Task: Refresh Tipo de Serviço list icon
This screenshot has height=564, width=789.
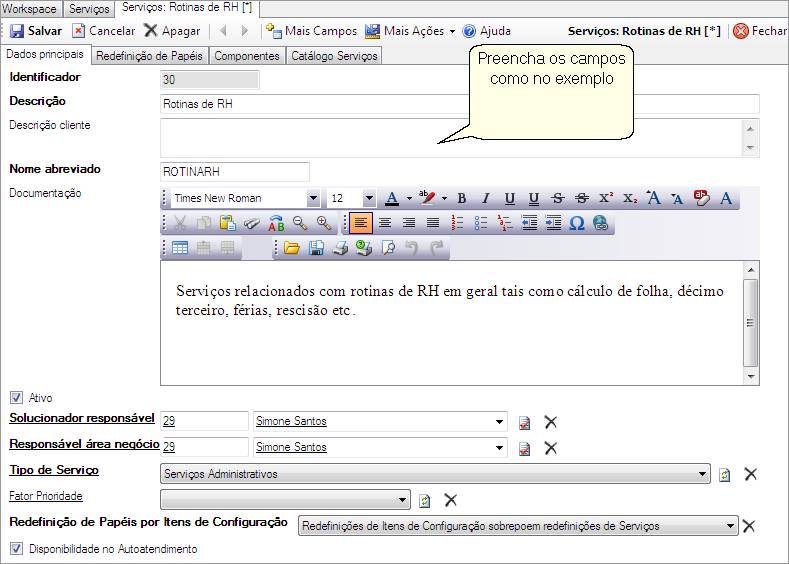Action: tap(725, 474)
